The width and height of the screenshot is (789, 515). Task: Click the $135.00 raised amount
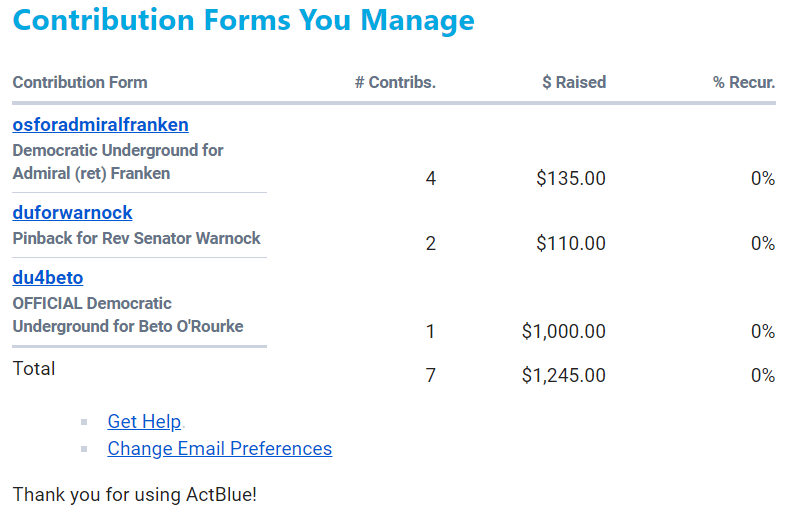pos(570,179)
